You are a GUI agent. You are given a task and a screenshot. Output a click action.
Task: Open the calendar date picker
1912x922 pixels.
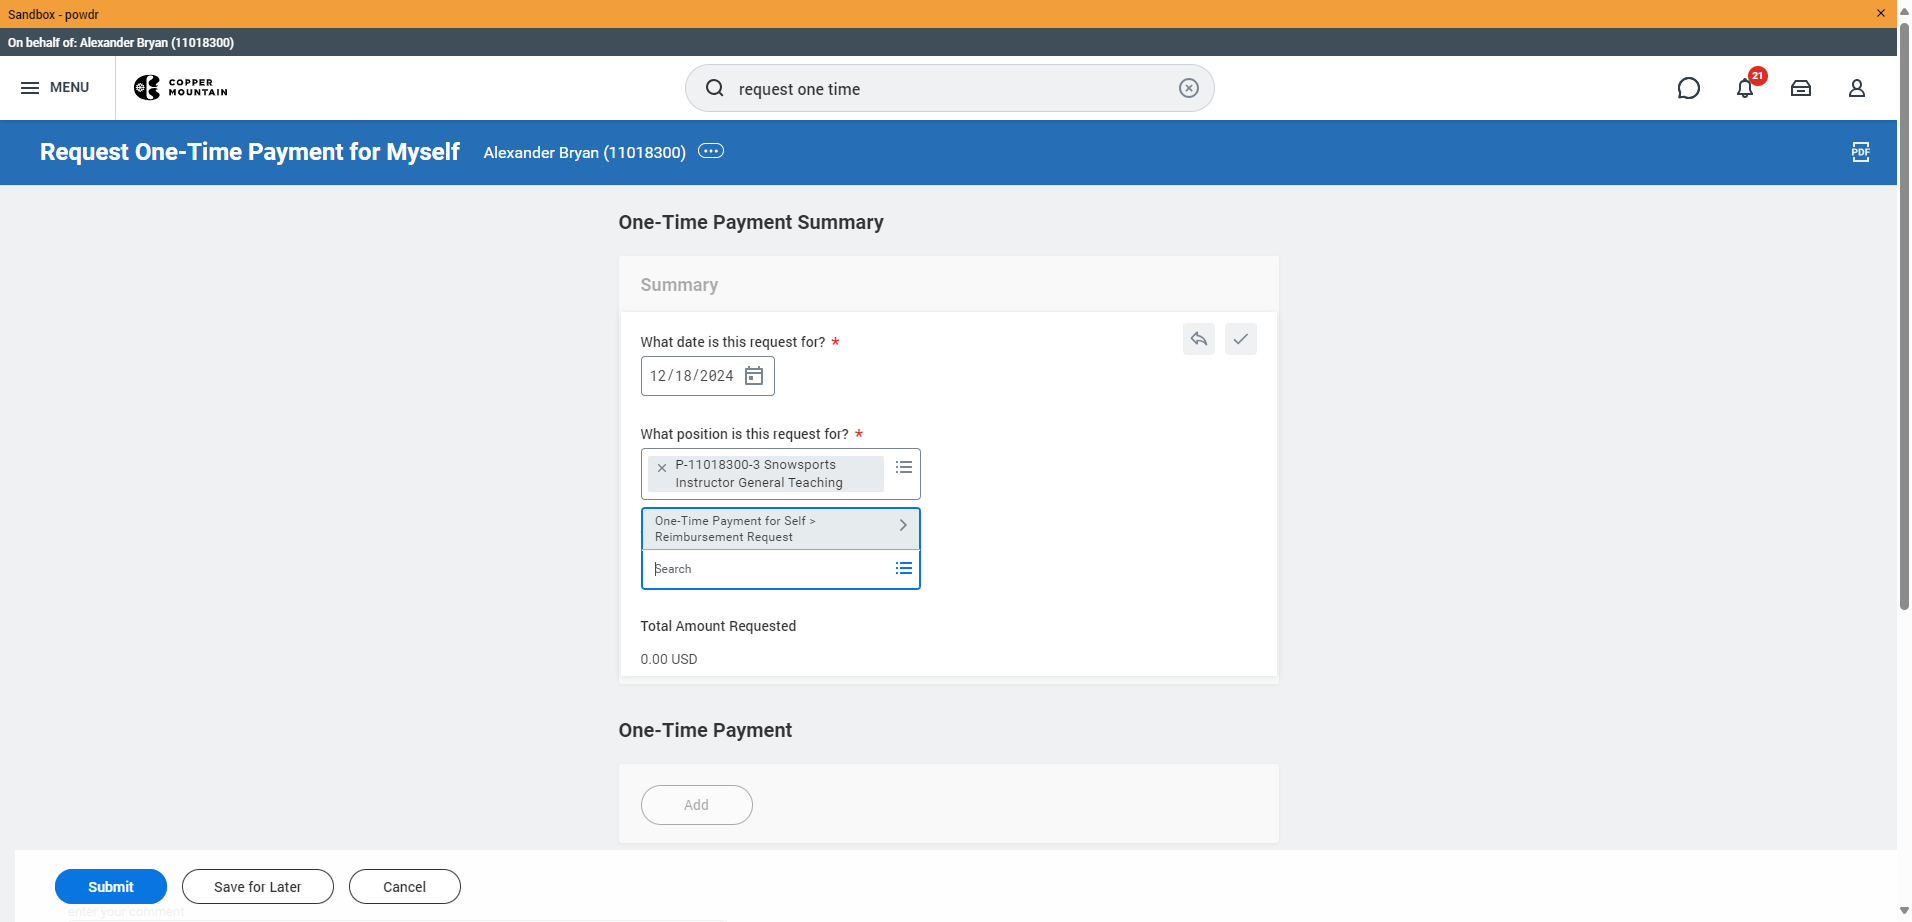(x=754, y=376)
